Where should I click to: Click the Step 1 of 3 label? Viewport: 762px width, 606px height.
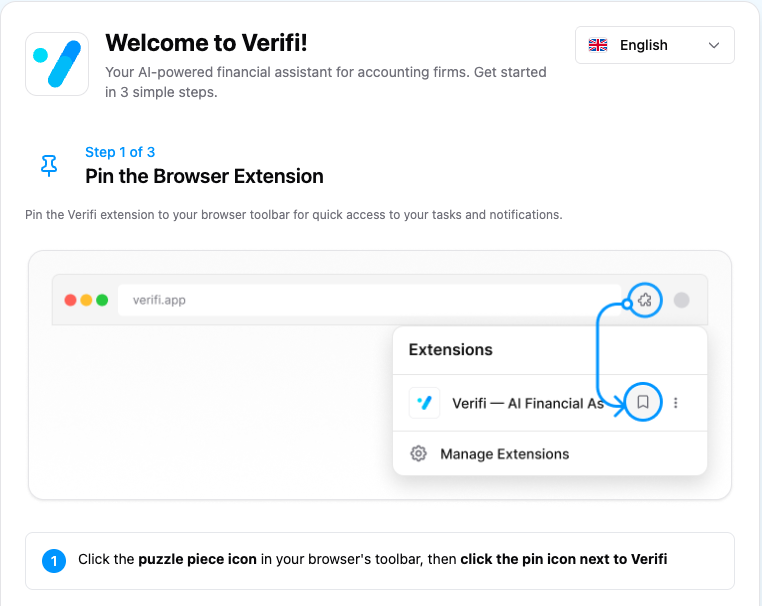coord(120,152)
